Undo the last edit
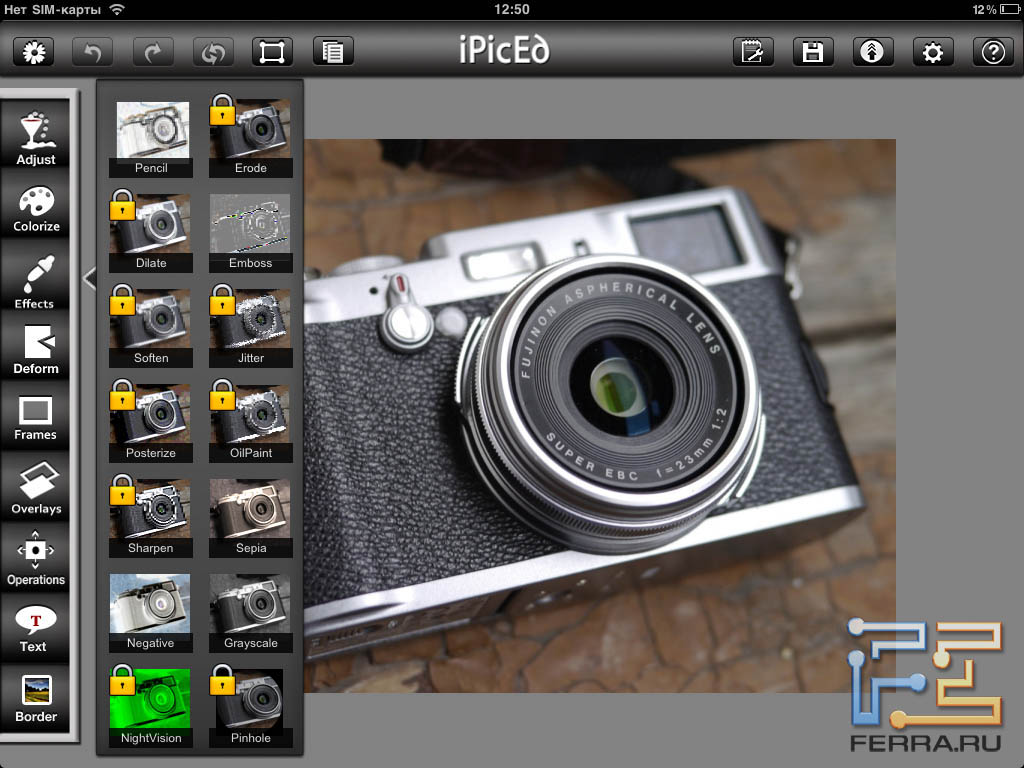This screenshot has height=768, width=1024. click(x=92, y=52)
